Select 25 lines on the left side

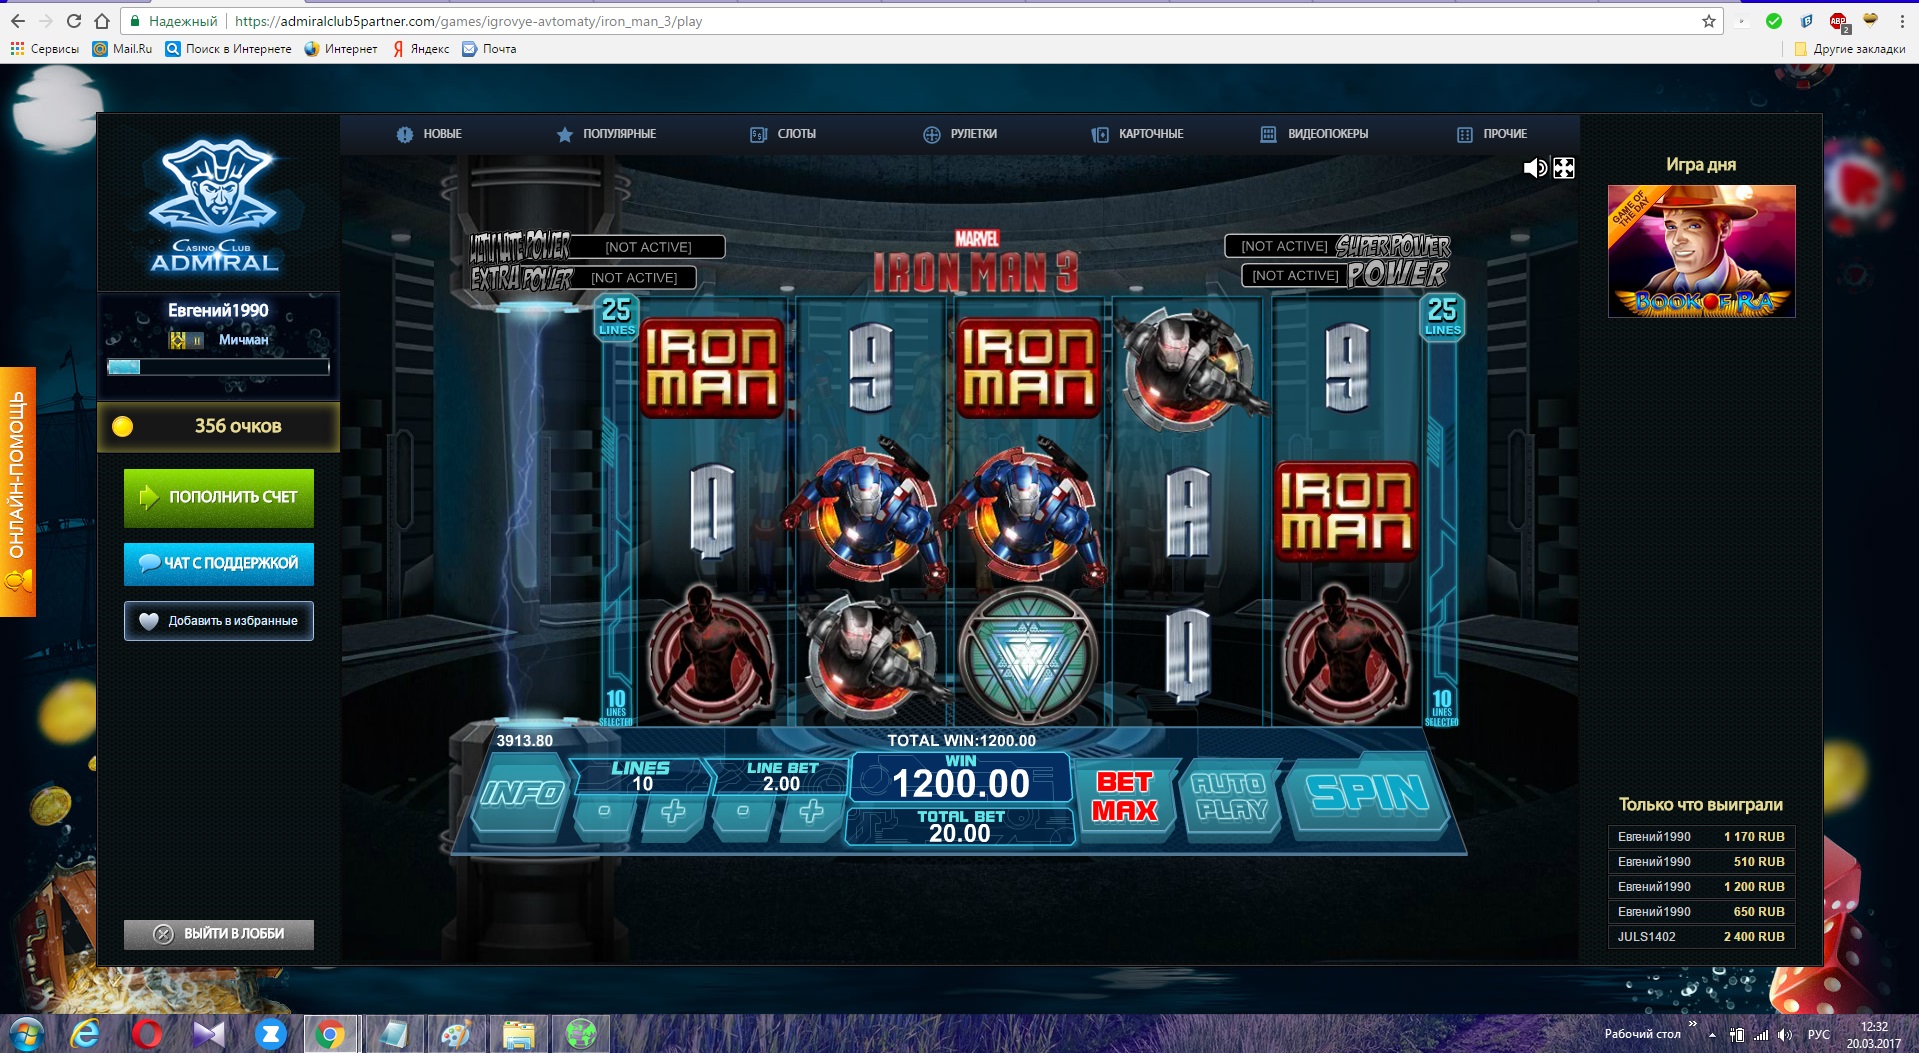pos(616,316)
